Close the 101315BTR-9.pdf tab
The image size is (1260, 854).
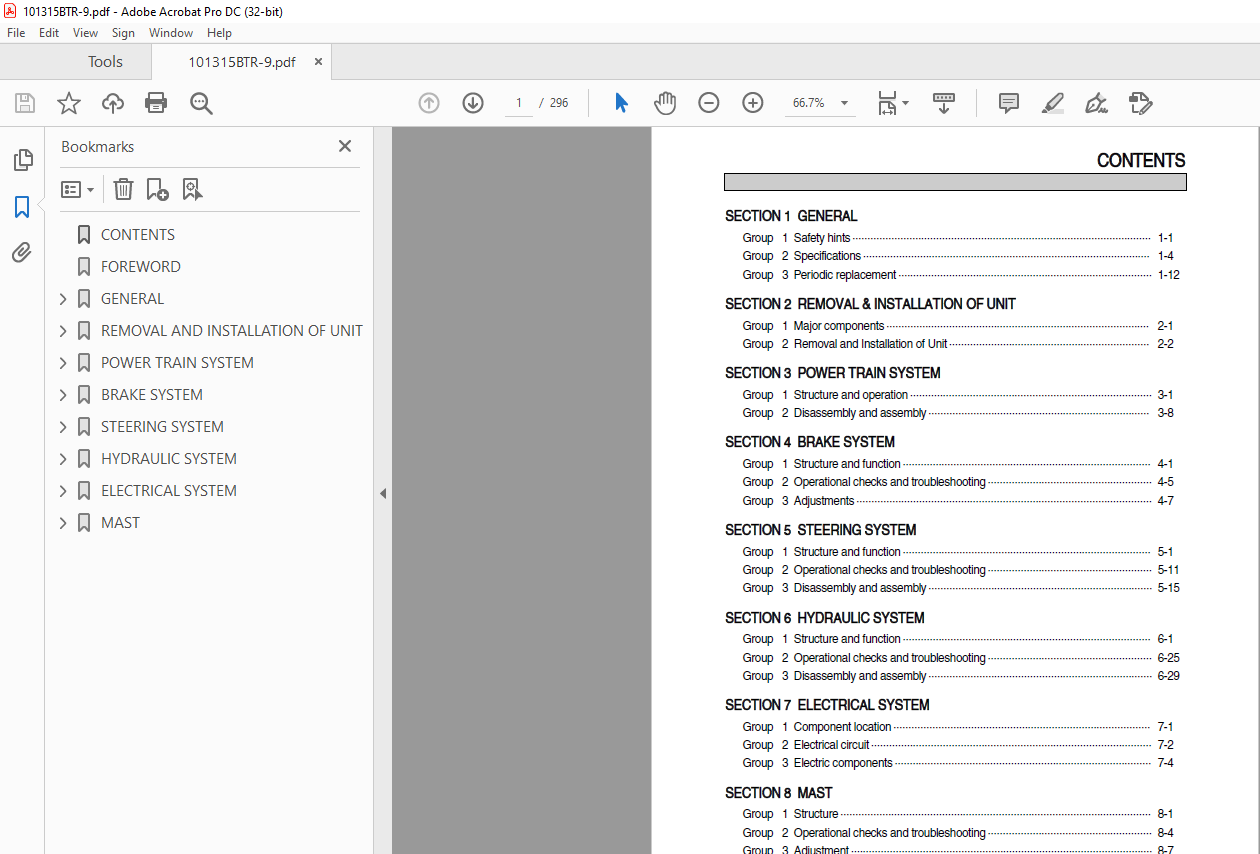(318, 62)
